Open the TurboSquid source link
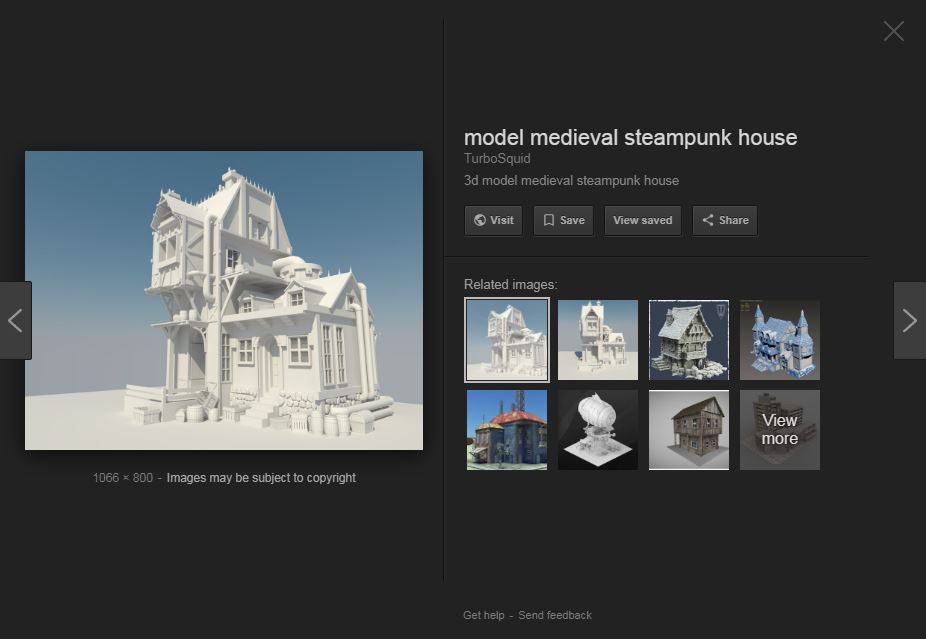Image resolution: width=926 pixels, height=639 pixels. tap(497, 158)
